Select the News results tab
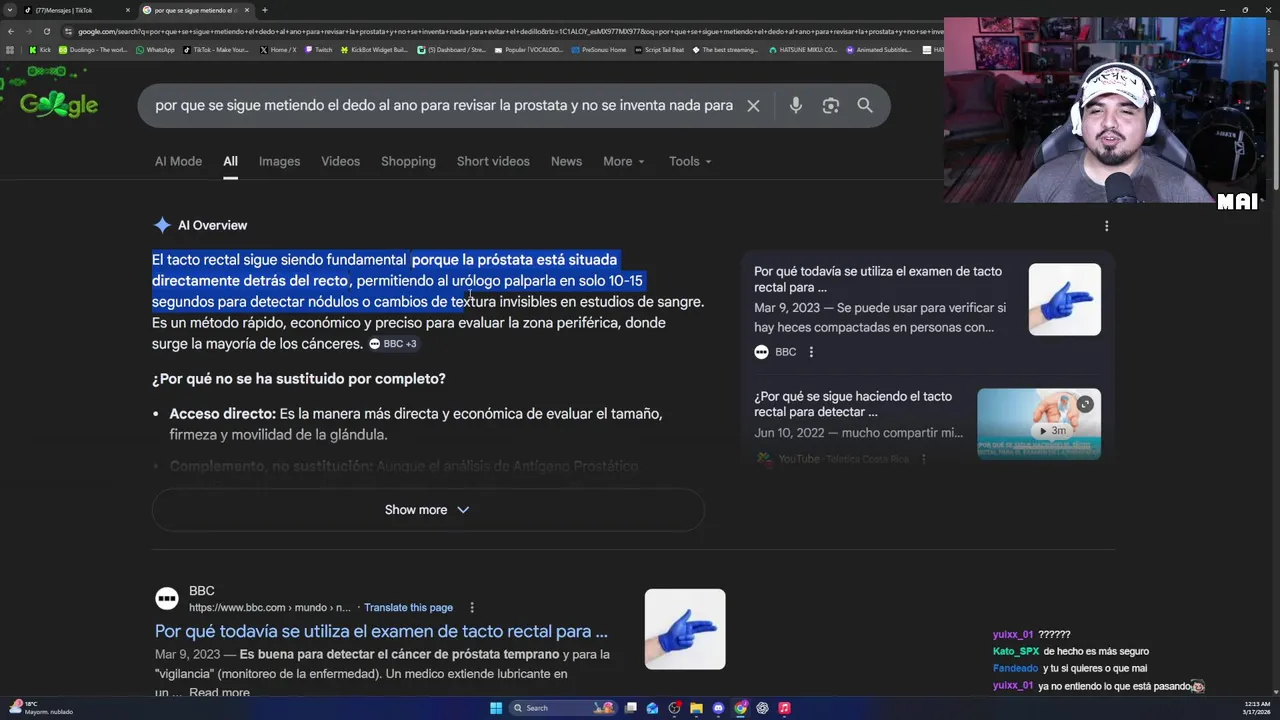The image size is (1280, 720). tap(566, 161)
